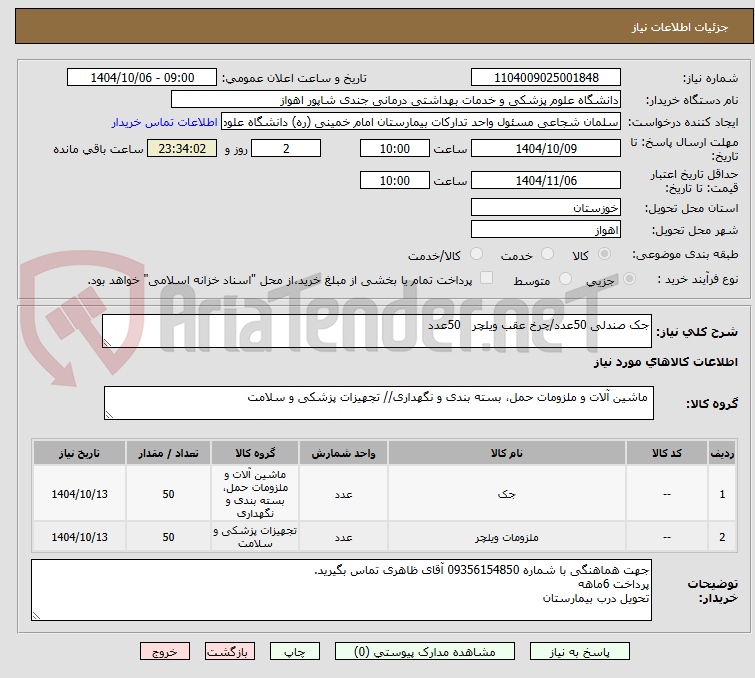The image size is (755, 678).
Task: Click the شرح کلی نیاز description textarea
Action: coord(377,331)
